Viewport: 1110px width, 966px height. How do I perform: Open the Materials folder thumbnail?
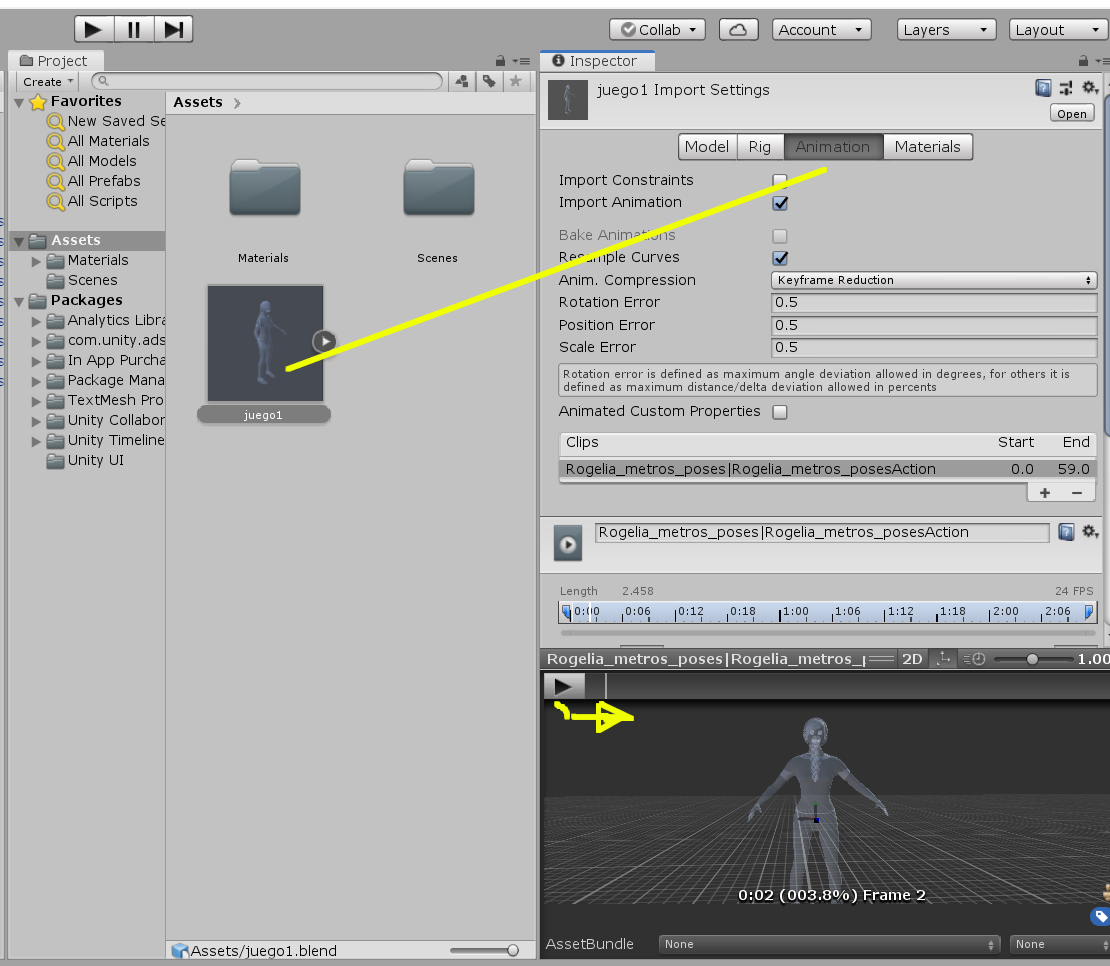pos(265,188)
